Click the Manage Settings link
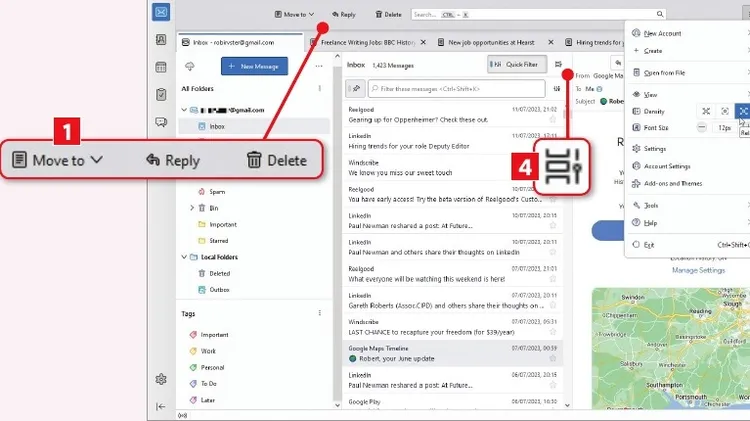The height and width of the screenshot is (421, 750). tap(698, 270)
